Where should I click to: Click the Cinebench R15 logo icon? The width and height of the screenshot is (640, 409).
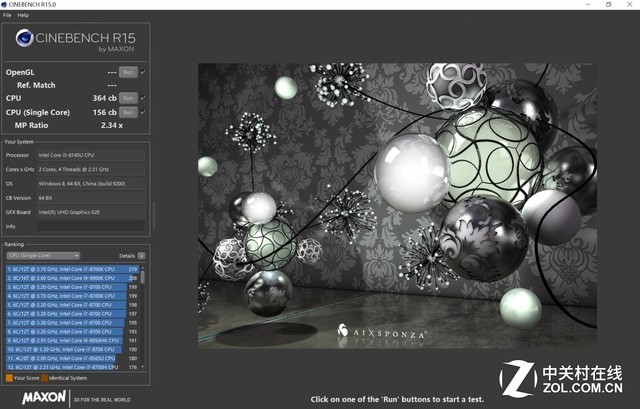click(x=22, y=40)
